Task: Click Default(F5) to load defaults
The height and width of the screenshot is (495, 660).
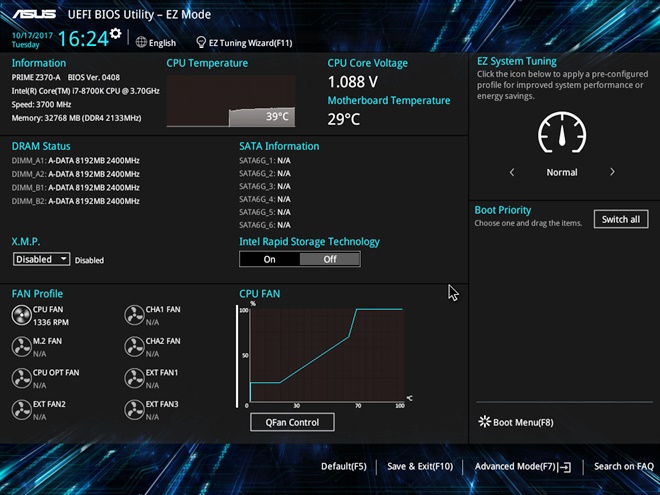Action: (x=344, y=466)
